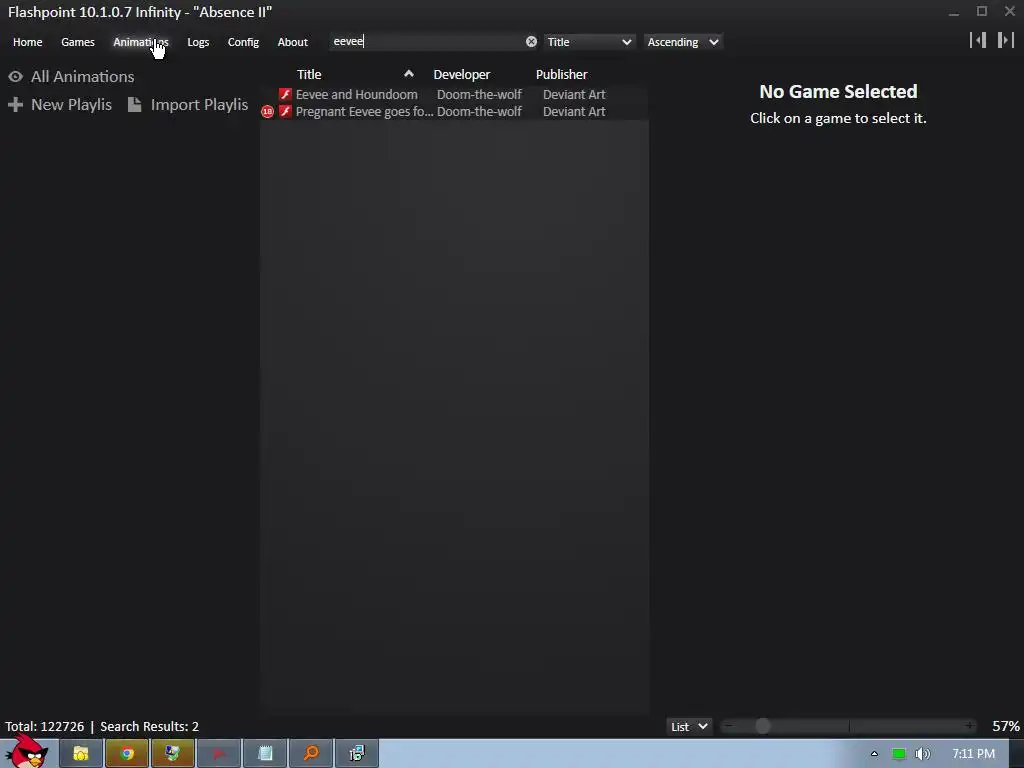Open the Games tab
The image size is (1024, 768).
(x=78, y=42)
